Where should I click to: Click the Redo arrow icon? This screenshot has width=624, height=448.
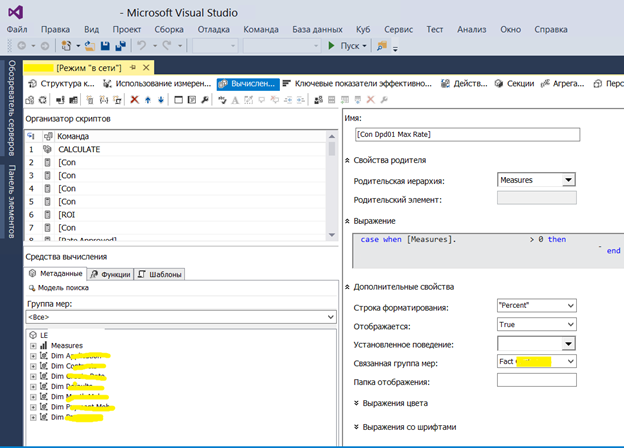coord(167,46)
